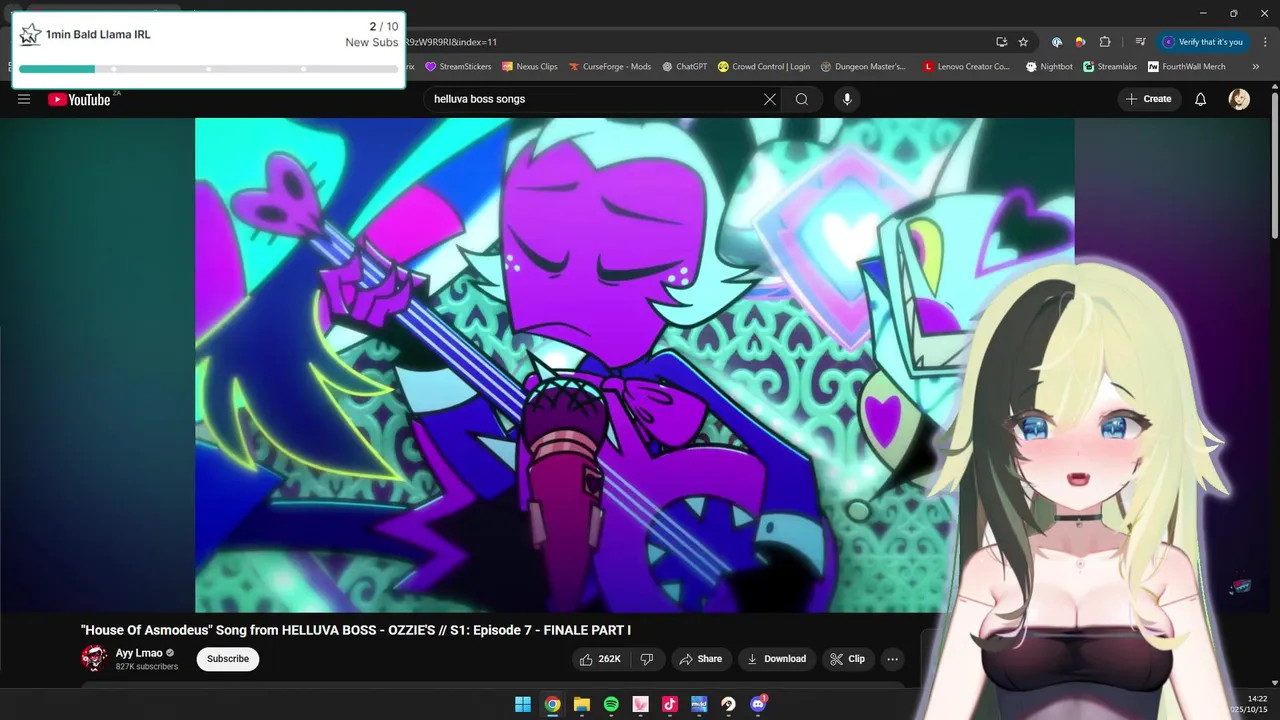Download the video
1280x720 pixels.
point(776,659)
